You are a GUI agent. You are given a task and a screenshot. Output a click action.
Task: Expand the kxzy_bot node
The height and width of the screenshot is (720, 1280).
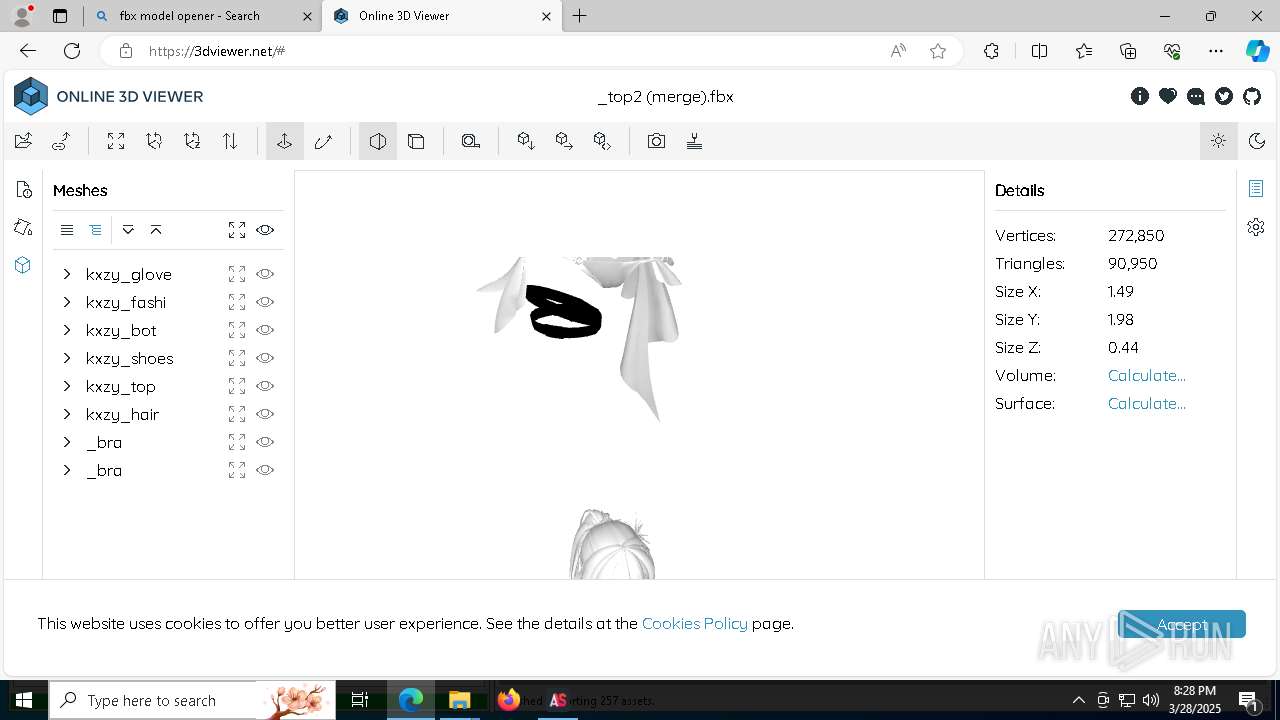(67, 330)
